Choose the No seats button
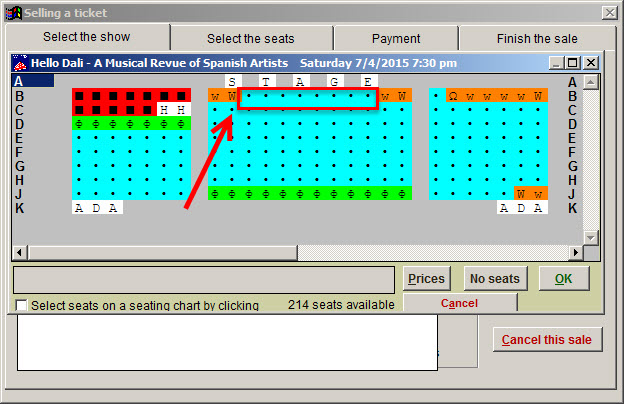 click(495, 279)
